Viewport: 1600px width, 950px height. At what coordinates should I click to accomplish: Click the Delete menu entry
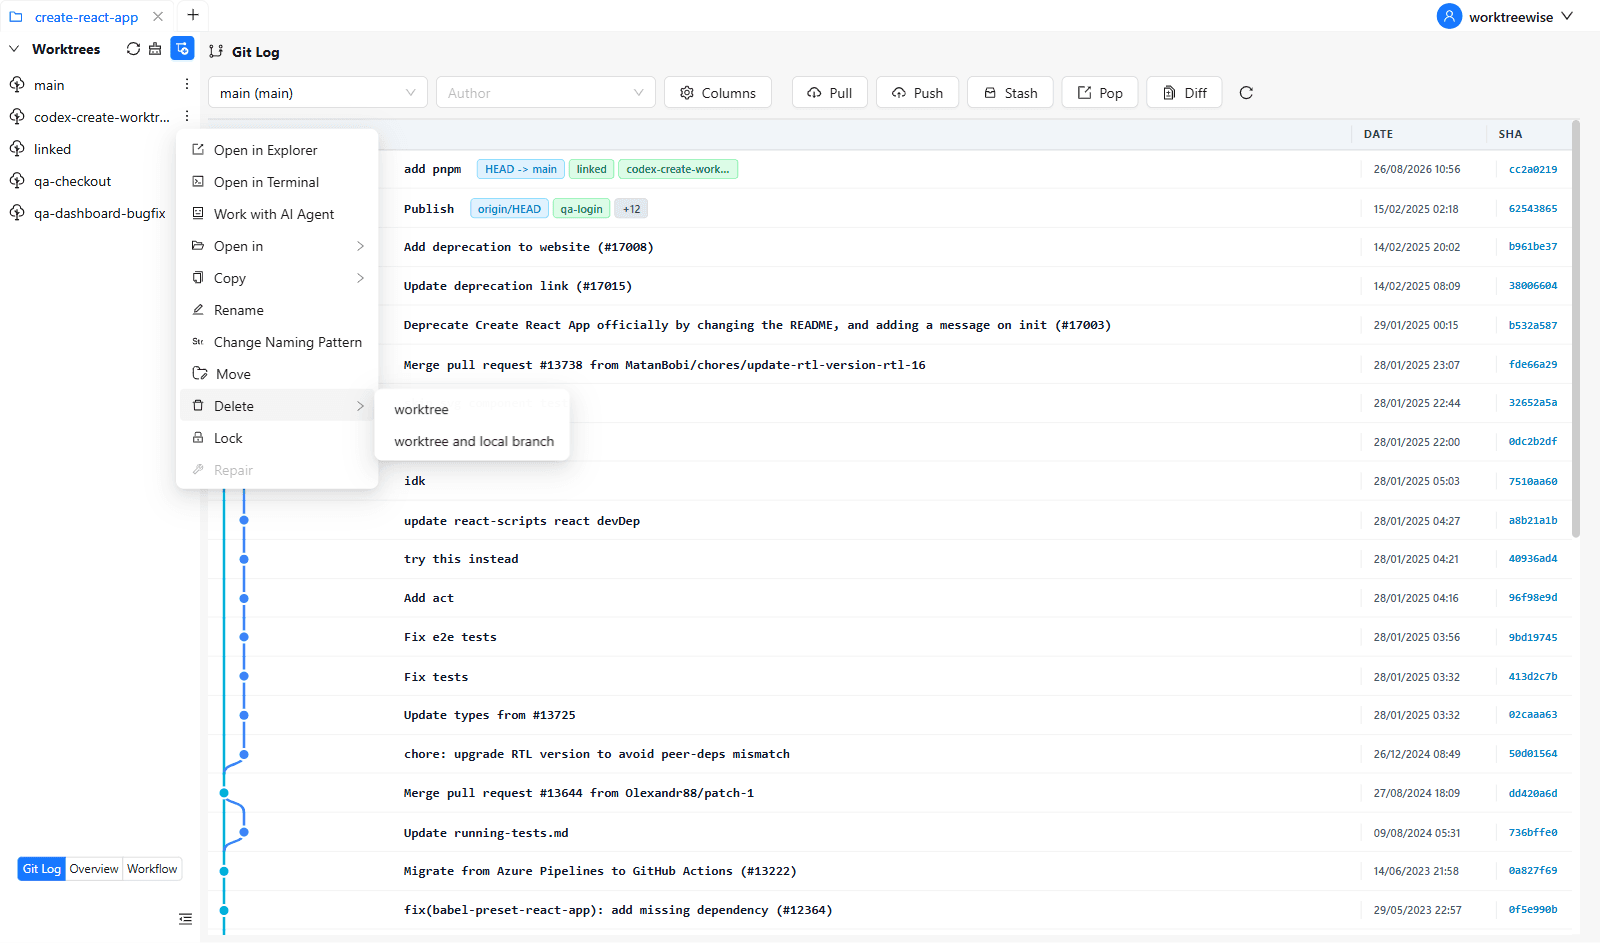(x=277, y=406)
